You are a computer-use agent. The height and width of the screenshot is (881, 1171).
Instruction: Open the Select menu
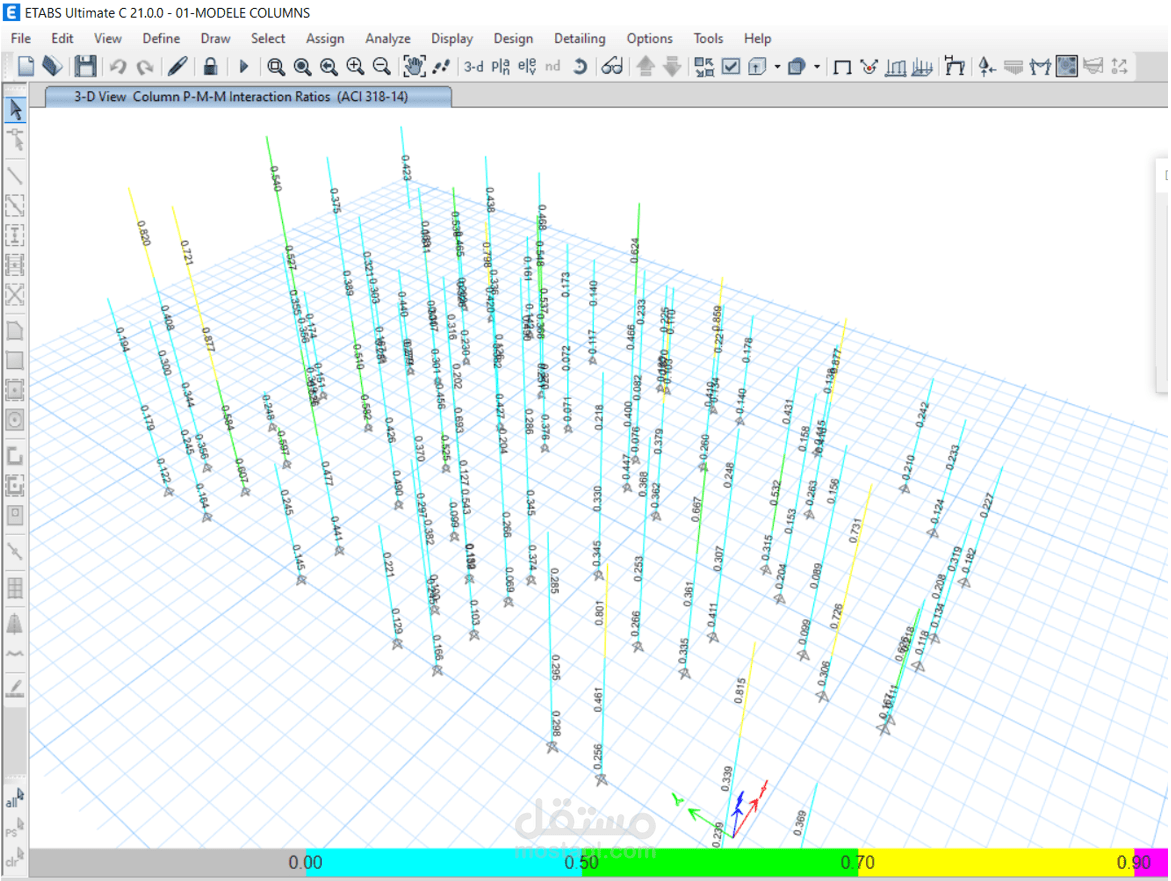pos(268,38)
